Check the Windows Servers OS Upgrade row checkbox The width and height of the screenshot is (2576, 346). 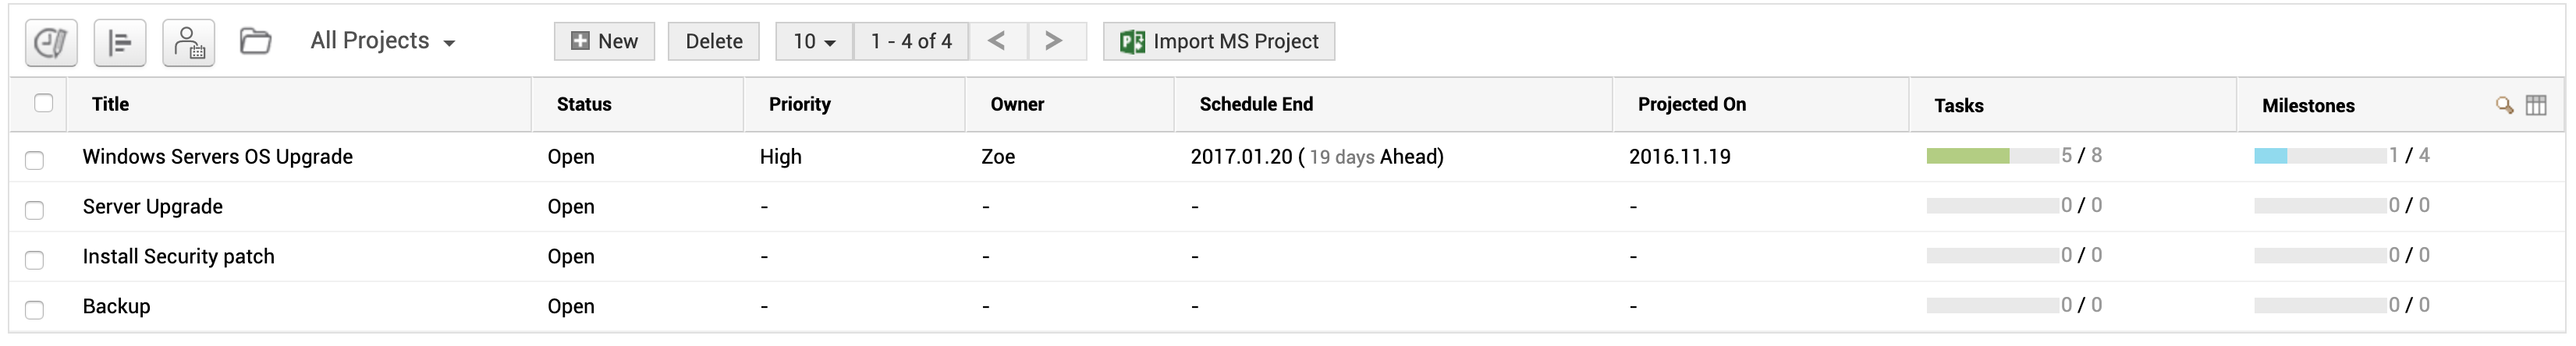pyautogui.click(x=35, y=160)
